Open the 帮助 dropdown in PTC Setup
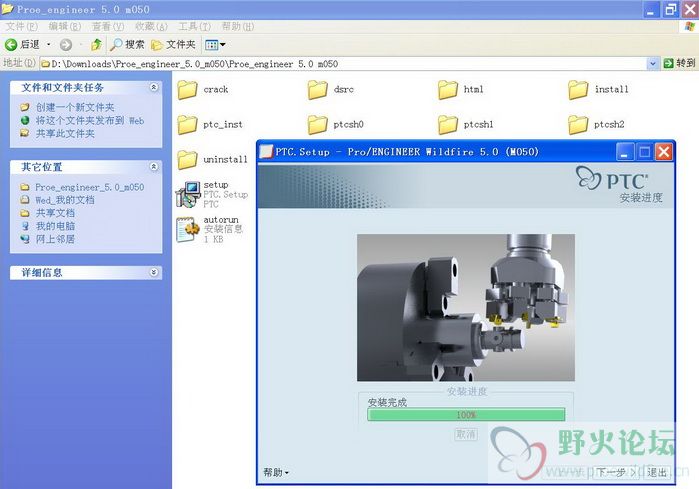This screenshot has height=489, width=699. point(276,473)
